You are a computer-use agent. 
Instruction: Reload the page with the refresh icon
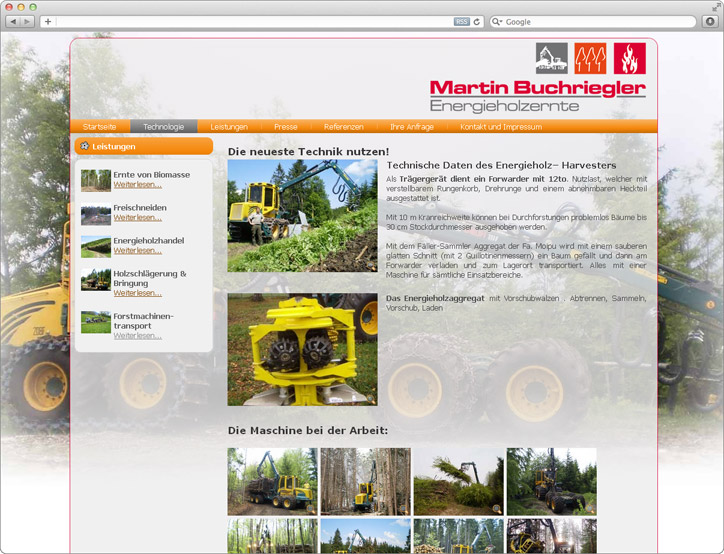pyautogui.click(x=477, y=22)
